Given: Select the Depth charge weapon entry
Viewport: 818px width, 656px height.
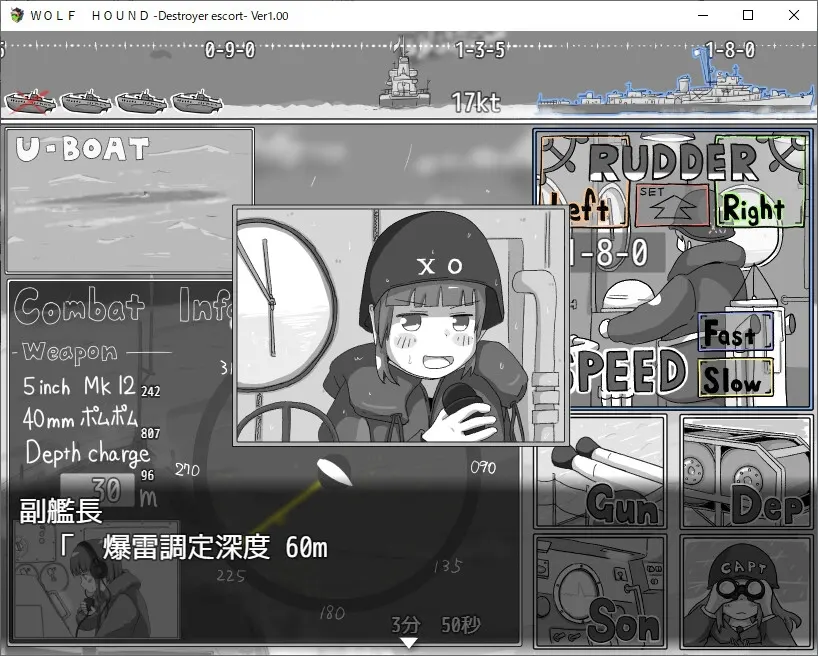Looking at the screenshot, I should point(88,454).
